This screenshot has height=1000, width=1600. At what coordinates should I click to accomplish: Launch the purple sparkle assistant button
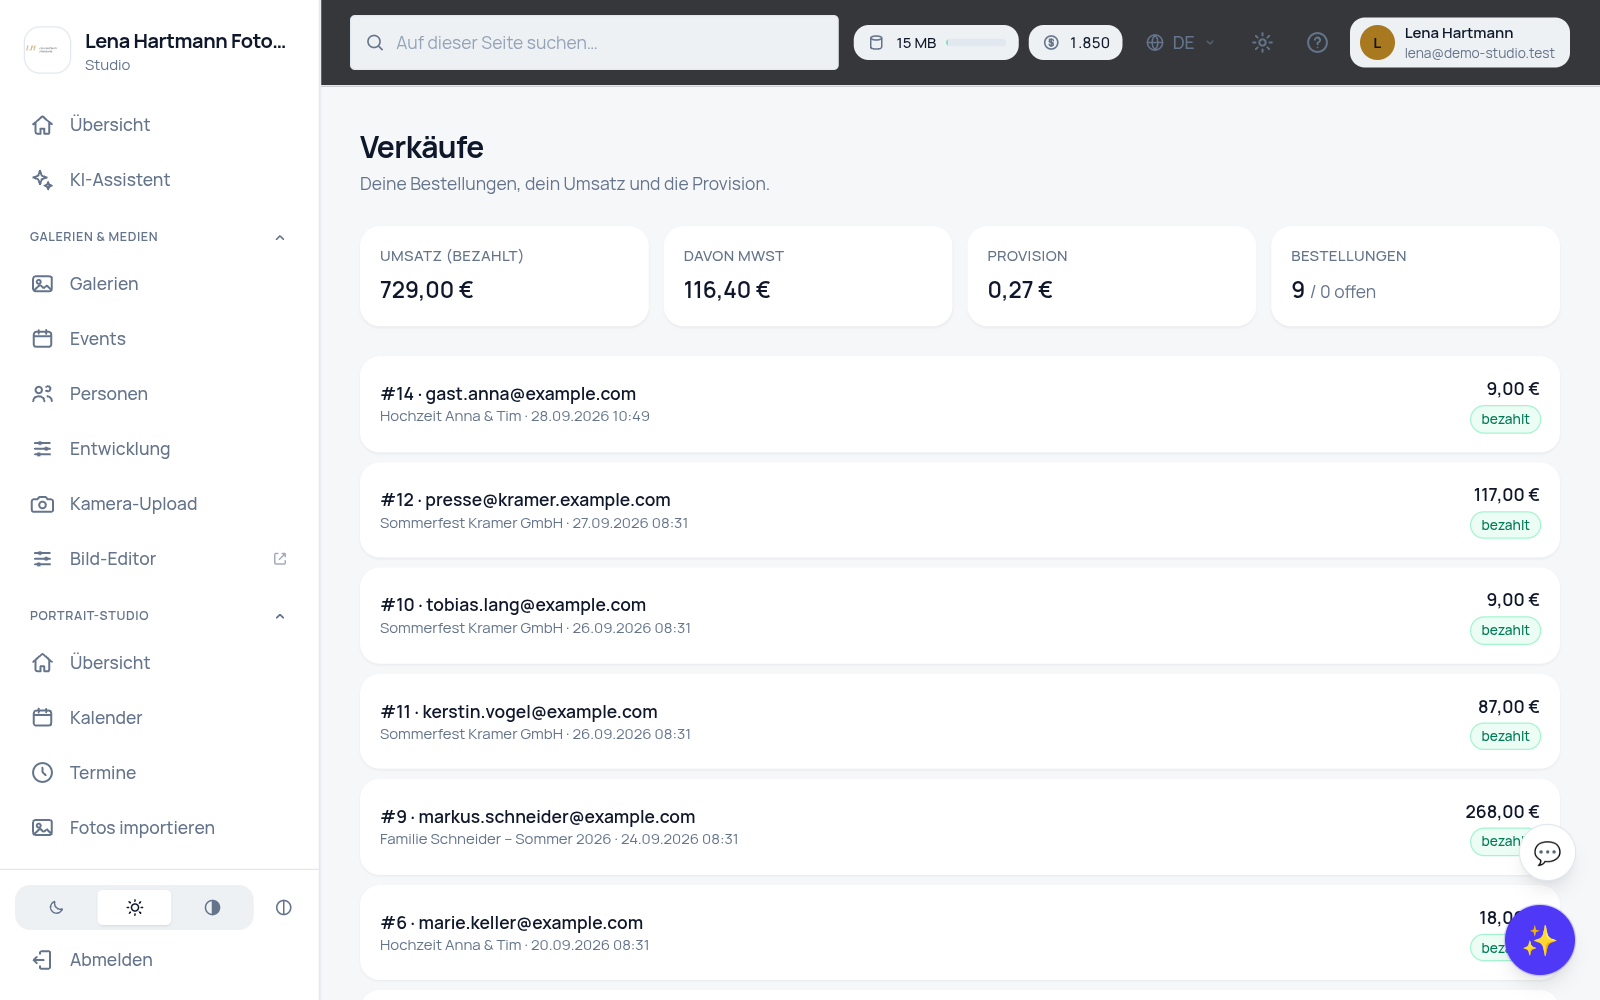(1540, 940)
